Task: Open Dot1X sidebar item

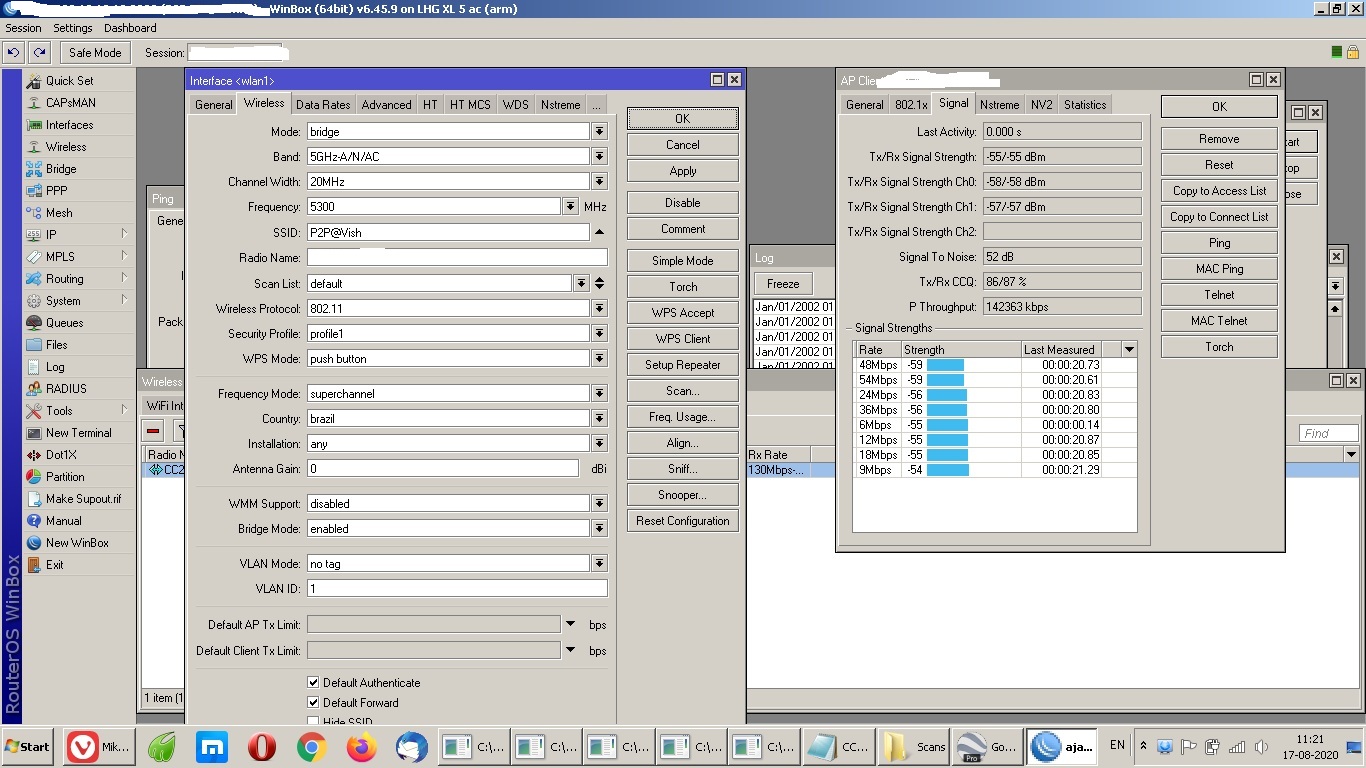Action: (61, 455)
